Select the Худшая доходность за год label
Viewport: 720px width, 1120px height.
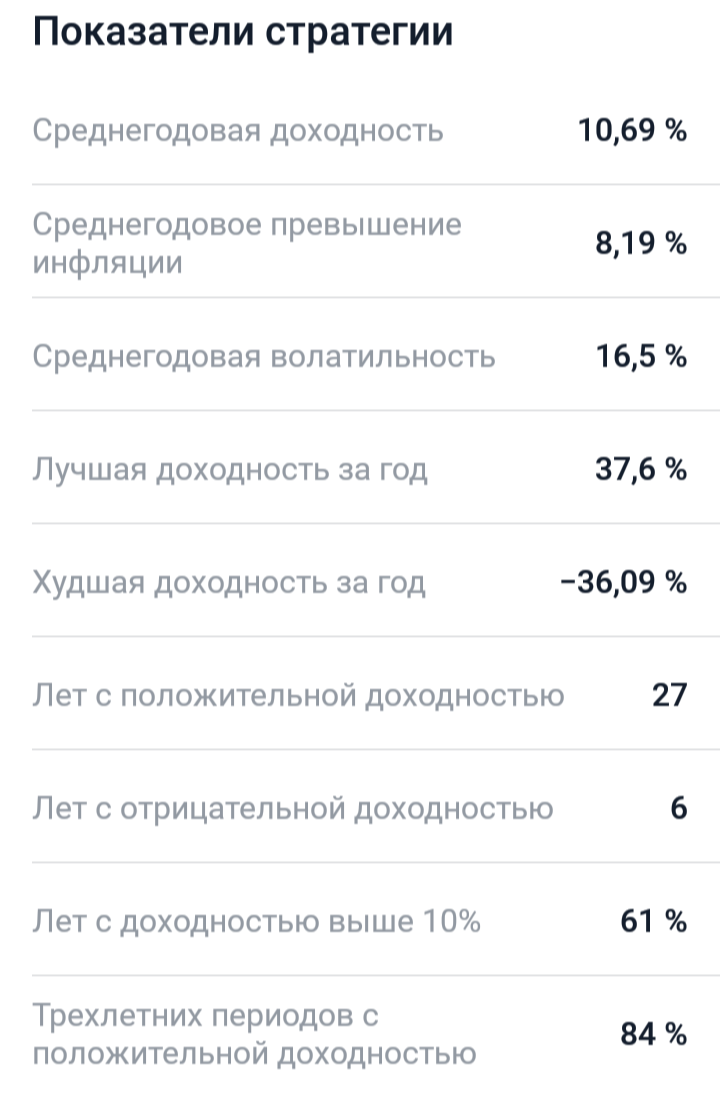click(229, 584)
